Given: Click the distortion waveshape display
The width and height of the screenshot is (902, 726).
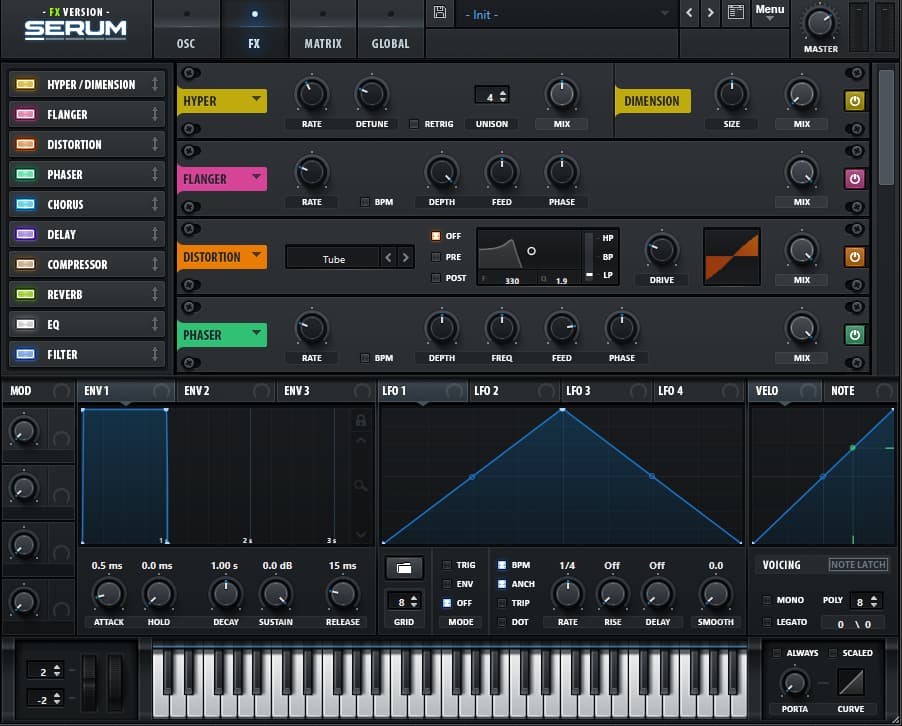Looking at the screenshot, I should (732, 257).
